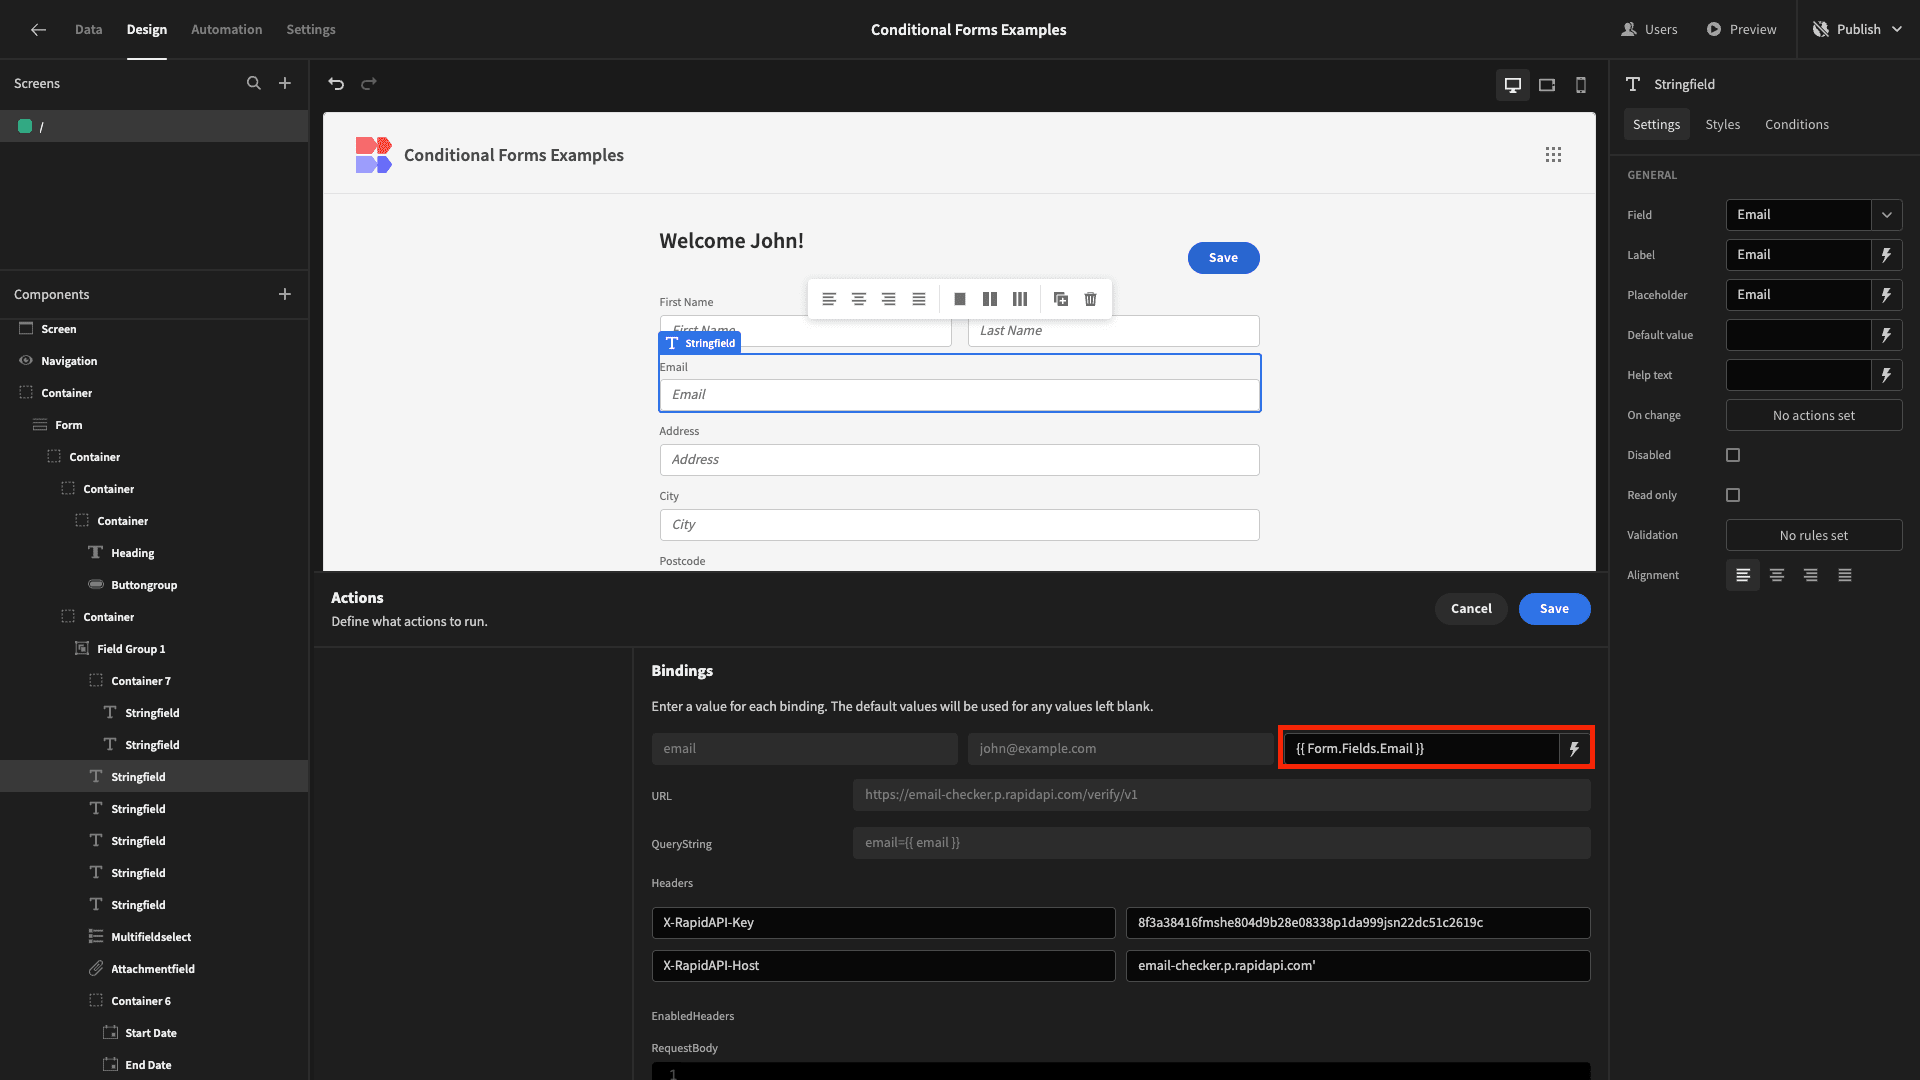Open the Label binding lightning icon
The height and width of the screenshot is (1080, 1920).
1888,255
